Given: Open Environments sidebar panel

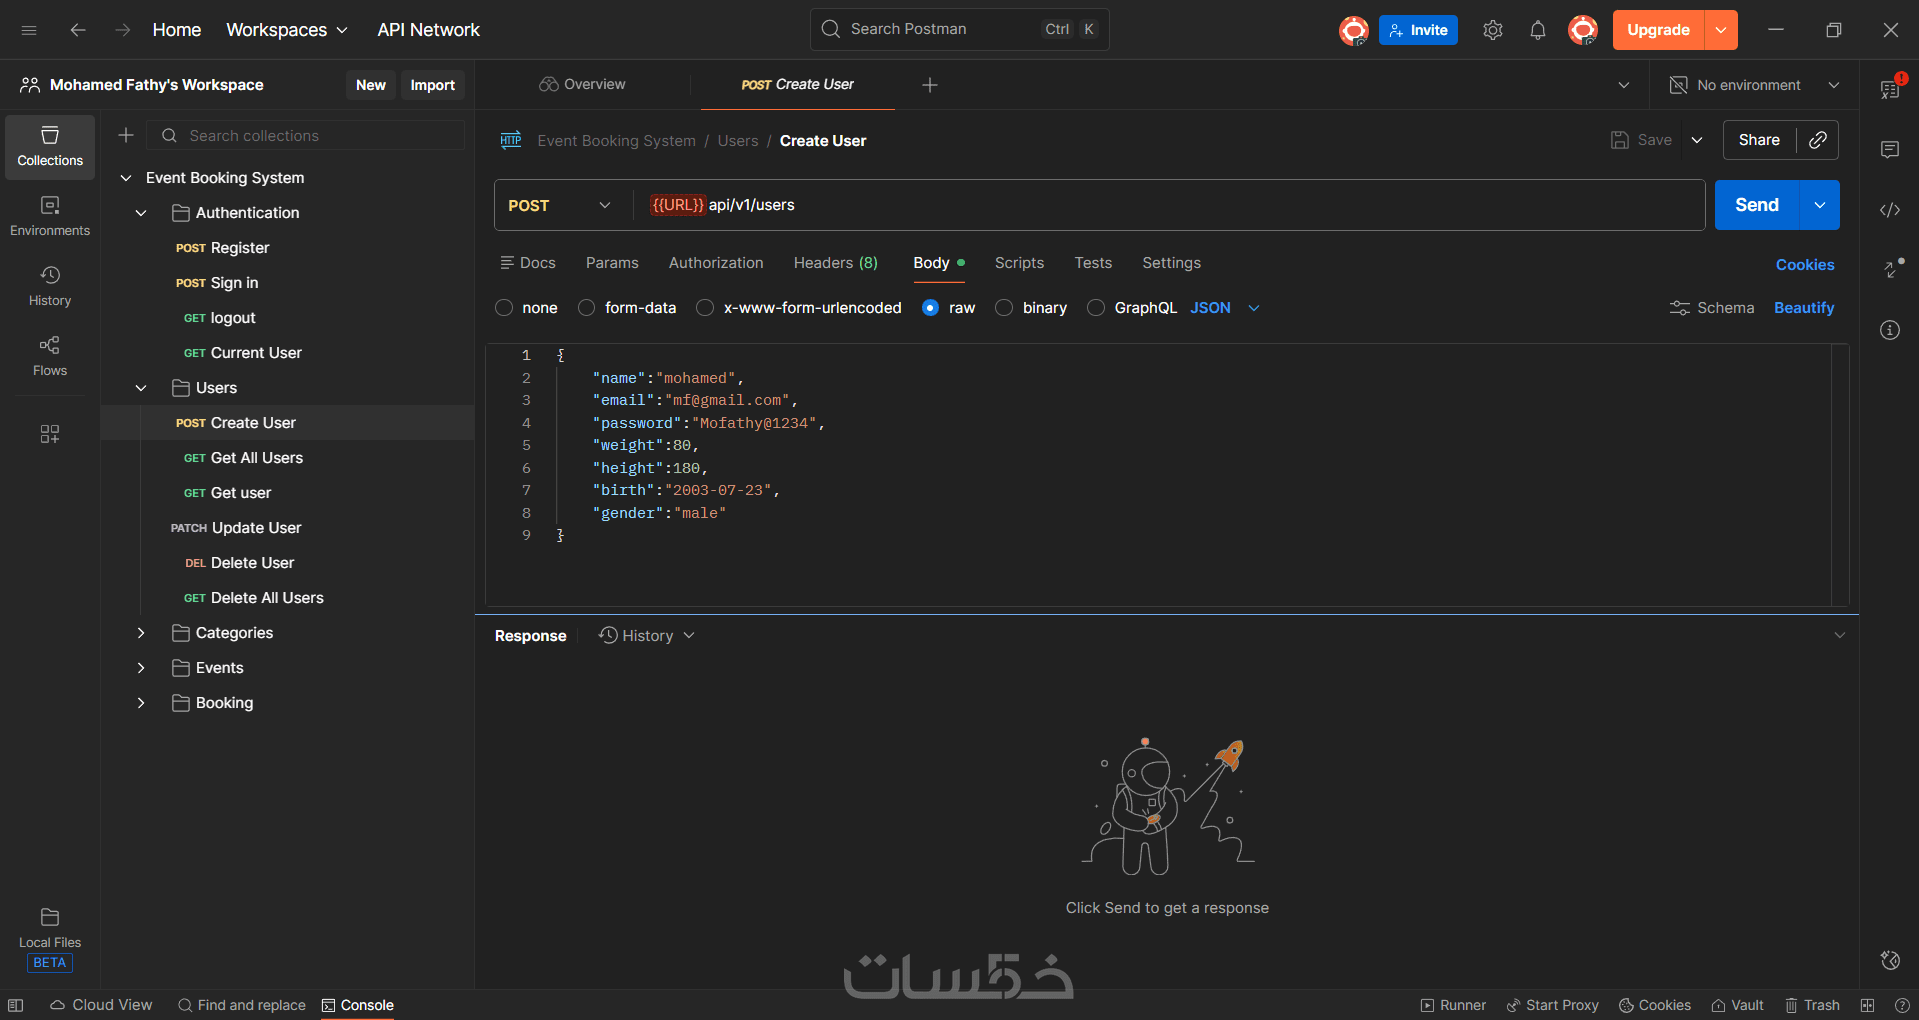Looking at the screenshot, I should pyautogui.click(x=50, y=217).
